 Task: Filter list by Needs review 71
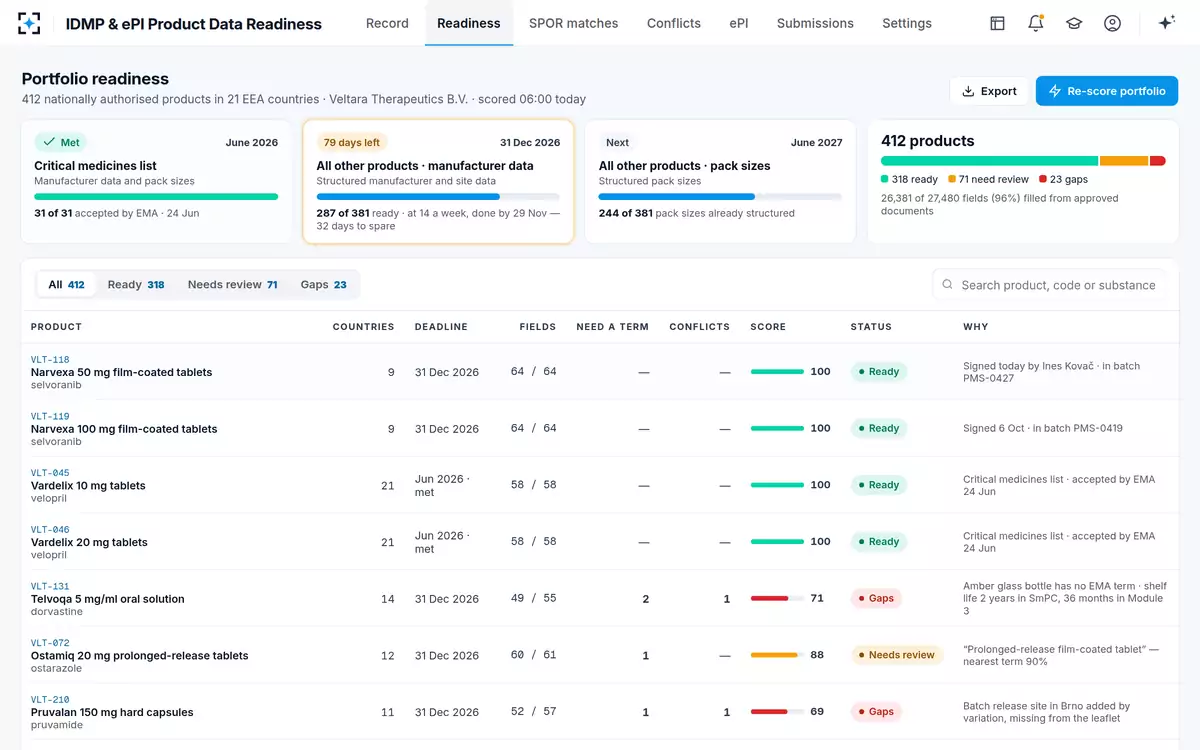click(233, 285)
